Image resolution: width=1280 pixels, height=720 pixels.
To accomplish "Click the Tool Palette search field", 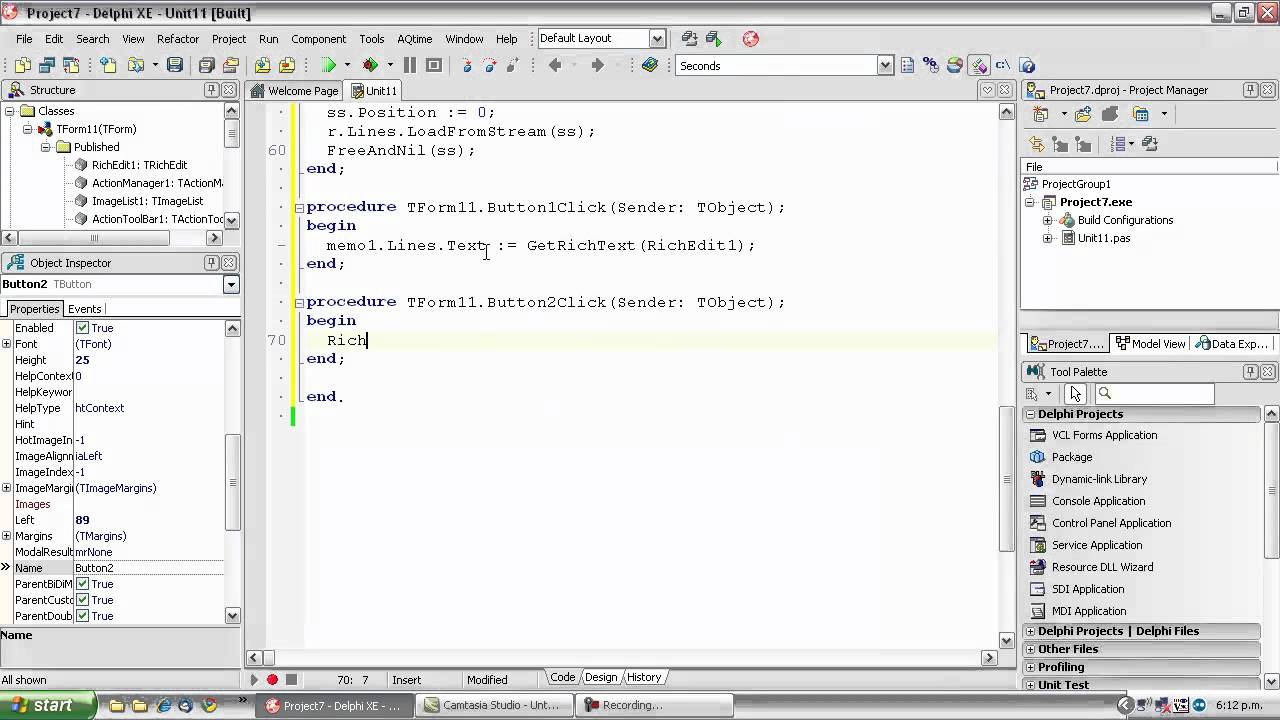I will pos(1155,394).
